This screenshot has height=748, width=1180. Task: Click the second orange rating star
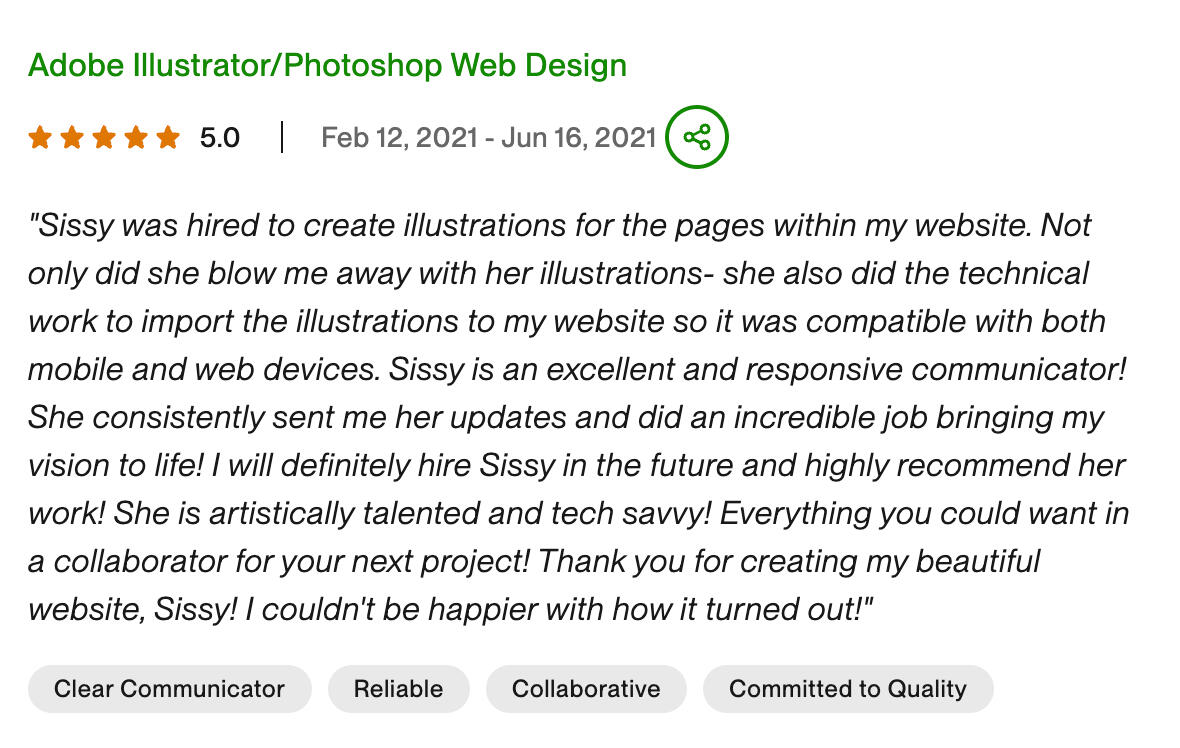tap(72, 137)
